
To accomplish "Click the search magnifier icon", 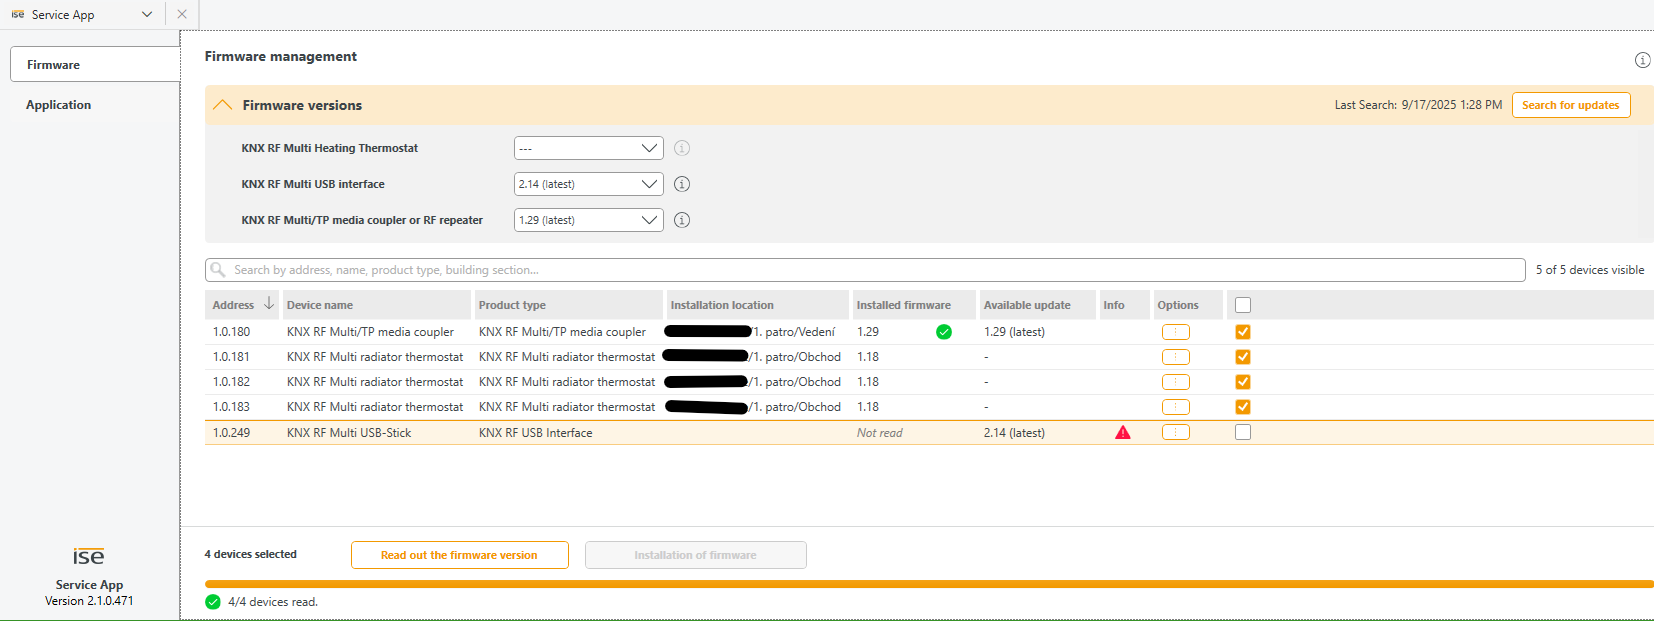I will click(x=218, y=270).
